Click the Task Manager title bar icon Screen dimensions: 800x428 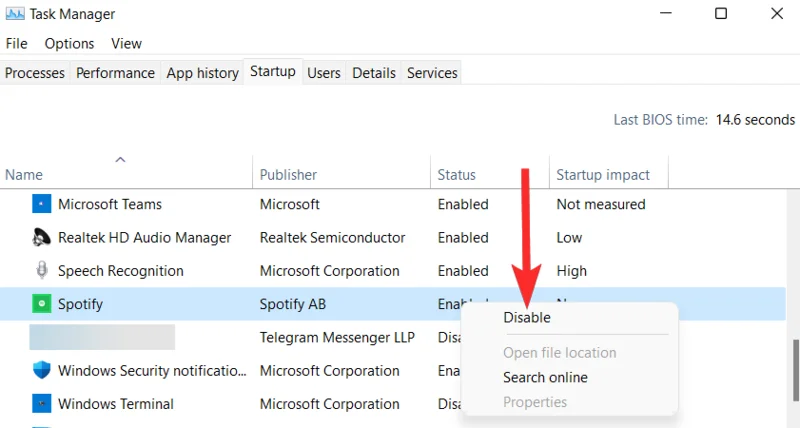pos(15,14)
